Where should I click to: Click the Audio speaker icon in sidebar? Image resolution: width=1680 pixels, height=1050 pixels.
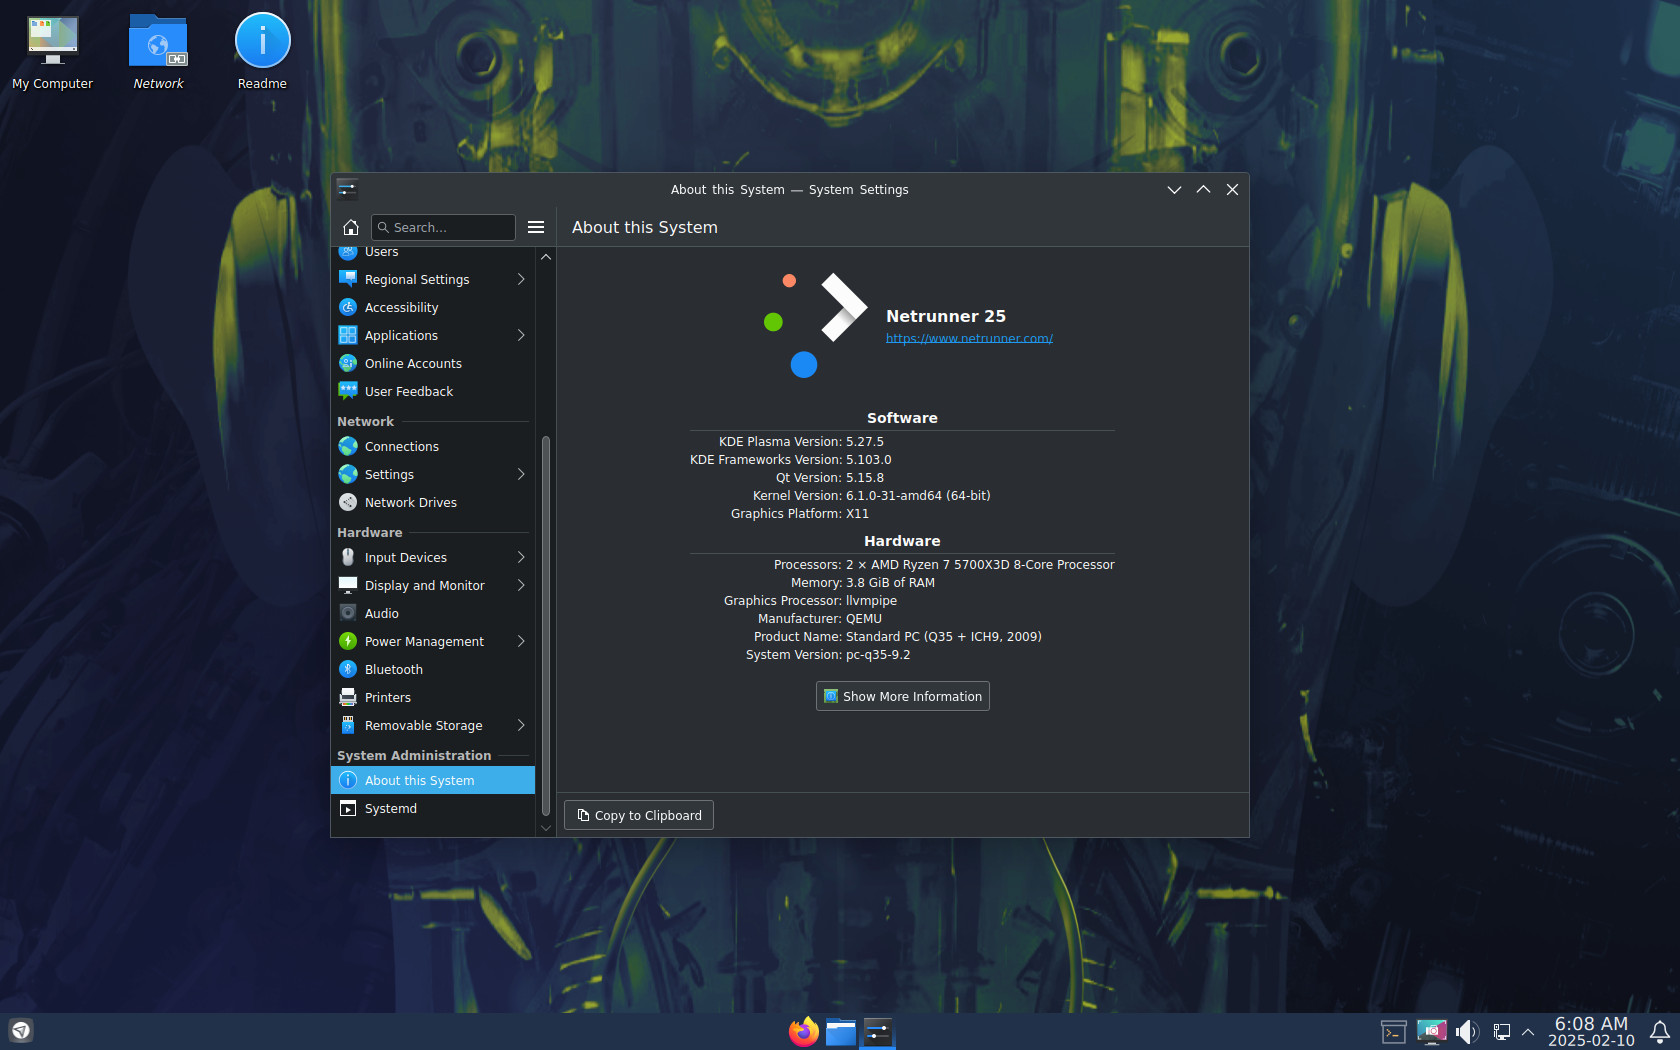click(348, 613)
